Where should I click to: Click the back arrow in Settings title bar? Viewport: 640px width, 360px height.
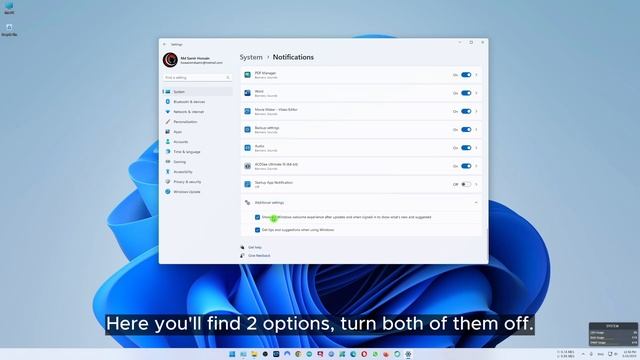coord(164,44)
